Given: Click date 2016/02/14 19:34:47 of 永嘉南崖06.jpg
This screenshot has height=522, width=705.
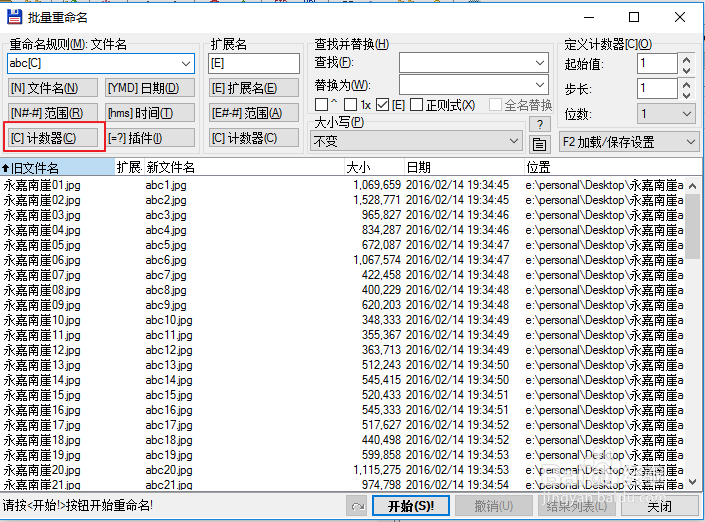Looking at the screenshot, I should 457,260.
